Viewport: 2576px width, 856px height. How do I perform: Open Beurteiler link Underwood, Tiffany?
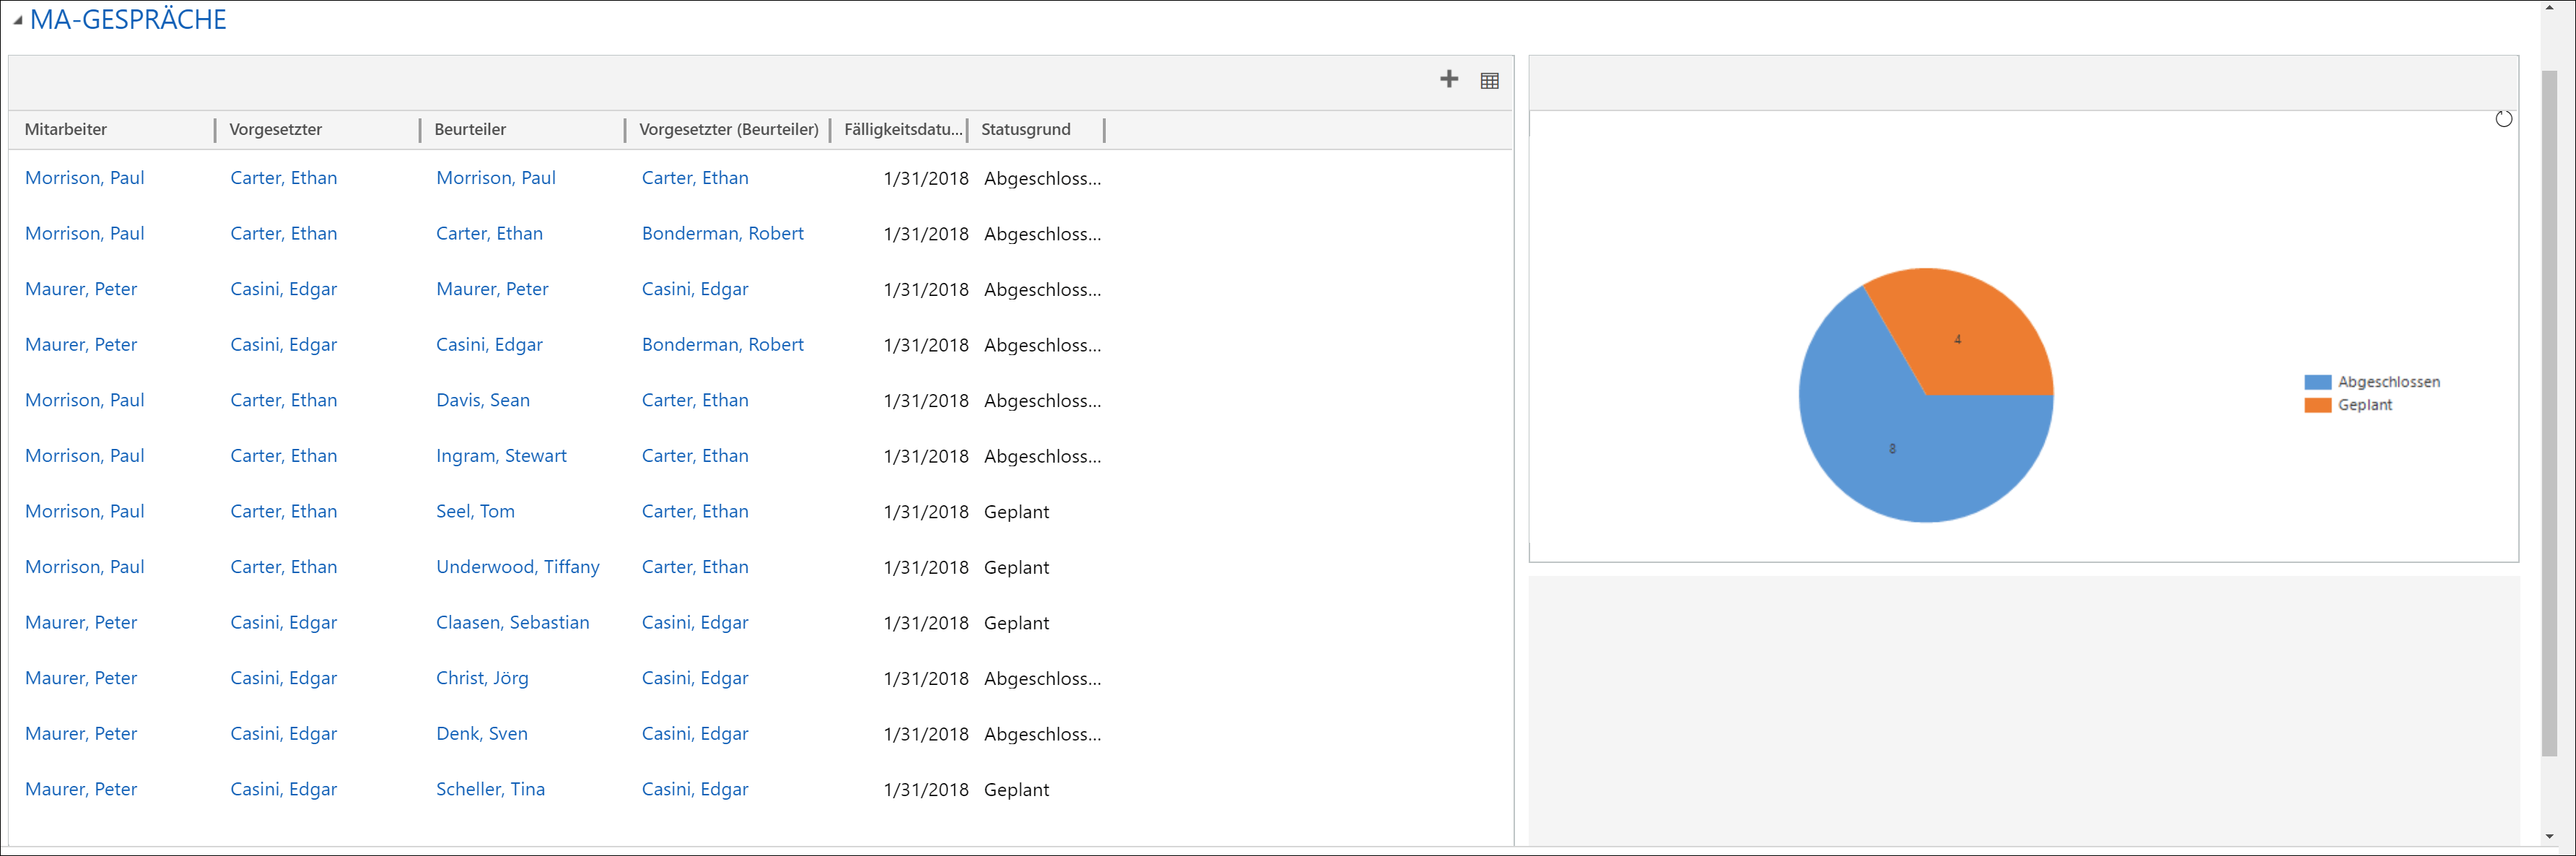tap(518, 567)
